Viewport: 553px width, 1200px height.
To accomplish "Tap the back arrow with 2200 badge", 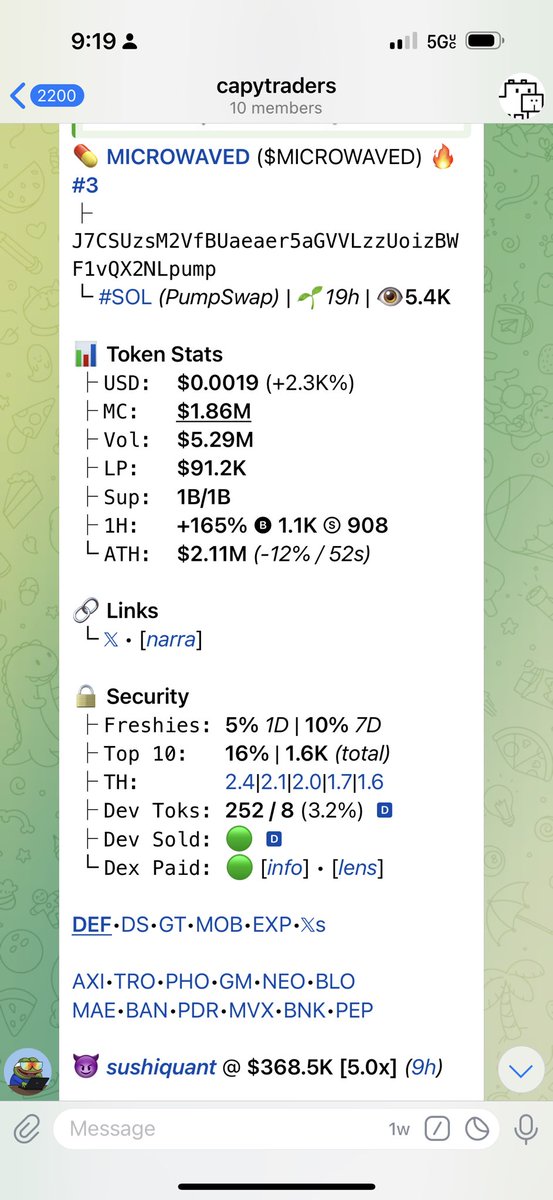I will [47, 96].
